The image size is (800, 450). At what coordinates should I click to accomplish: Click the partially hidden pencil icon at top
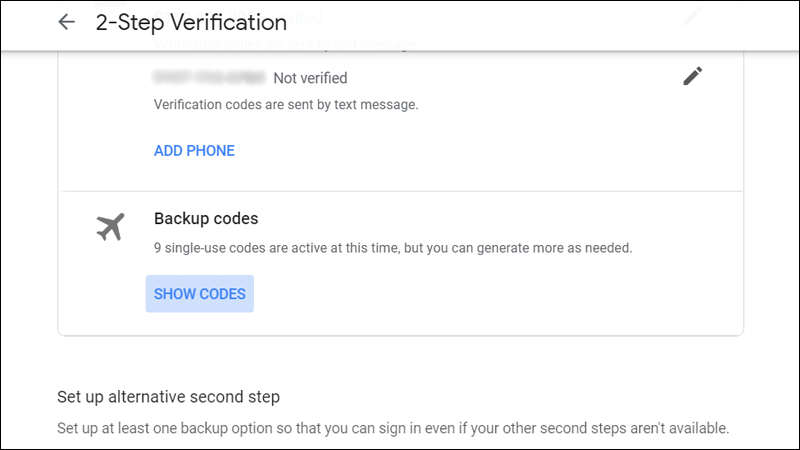tap(692, 17)
